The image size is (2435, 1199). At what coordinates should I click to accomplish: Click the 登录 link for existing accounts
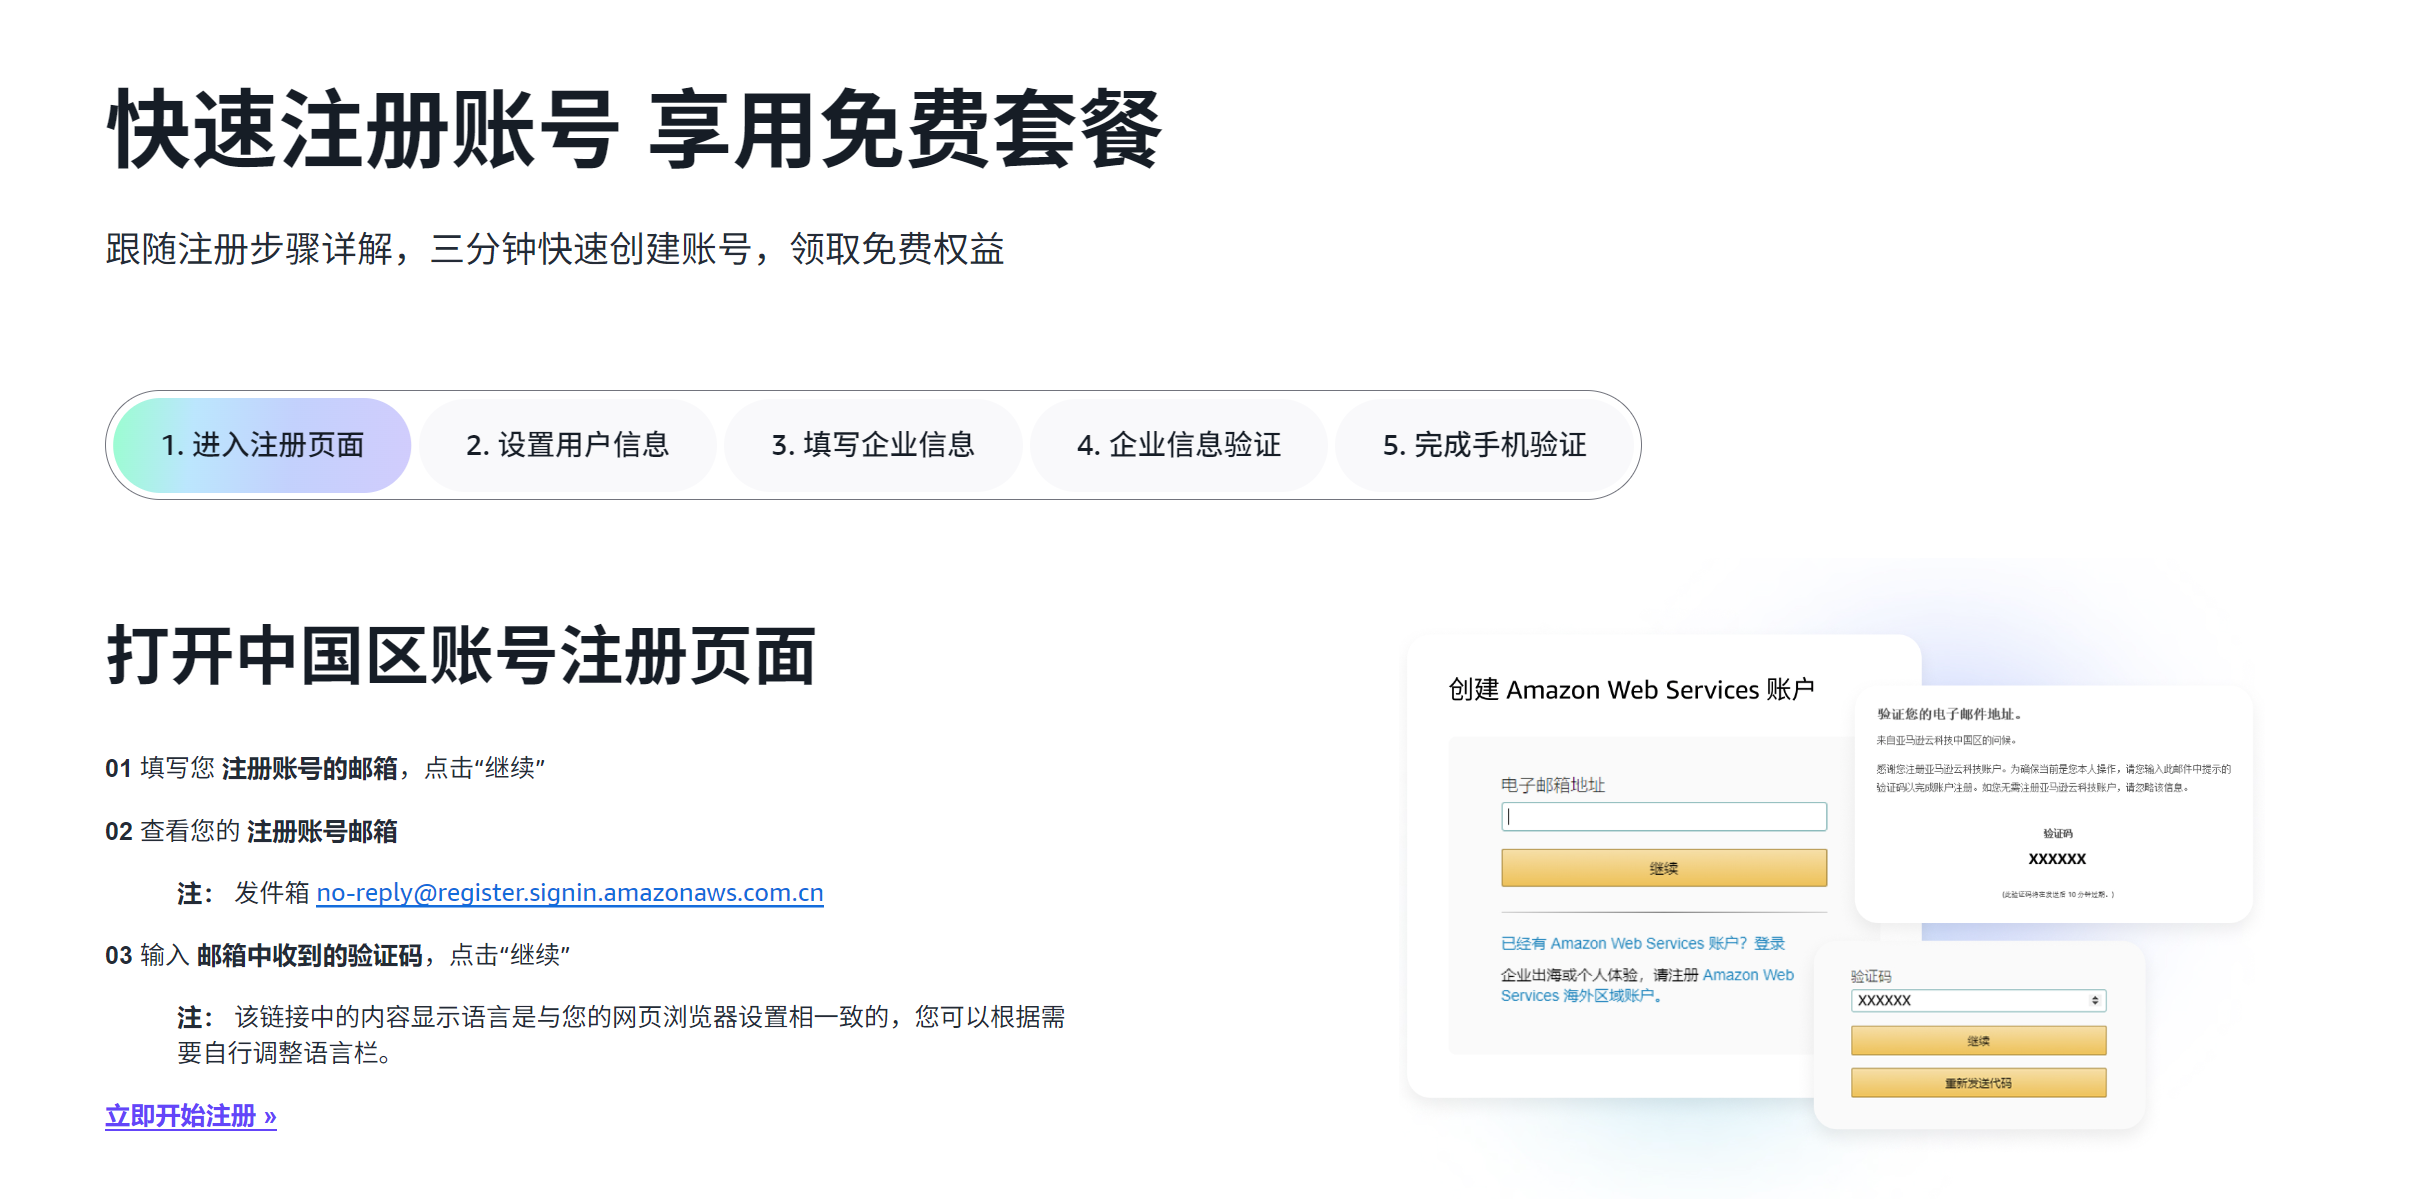1768,943
